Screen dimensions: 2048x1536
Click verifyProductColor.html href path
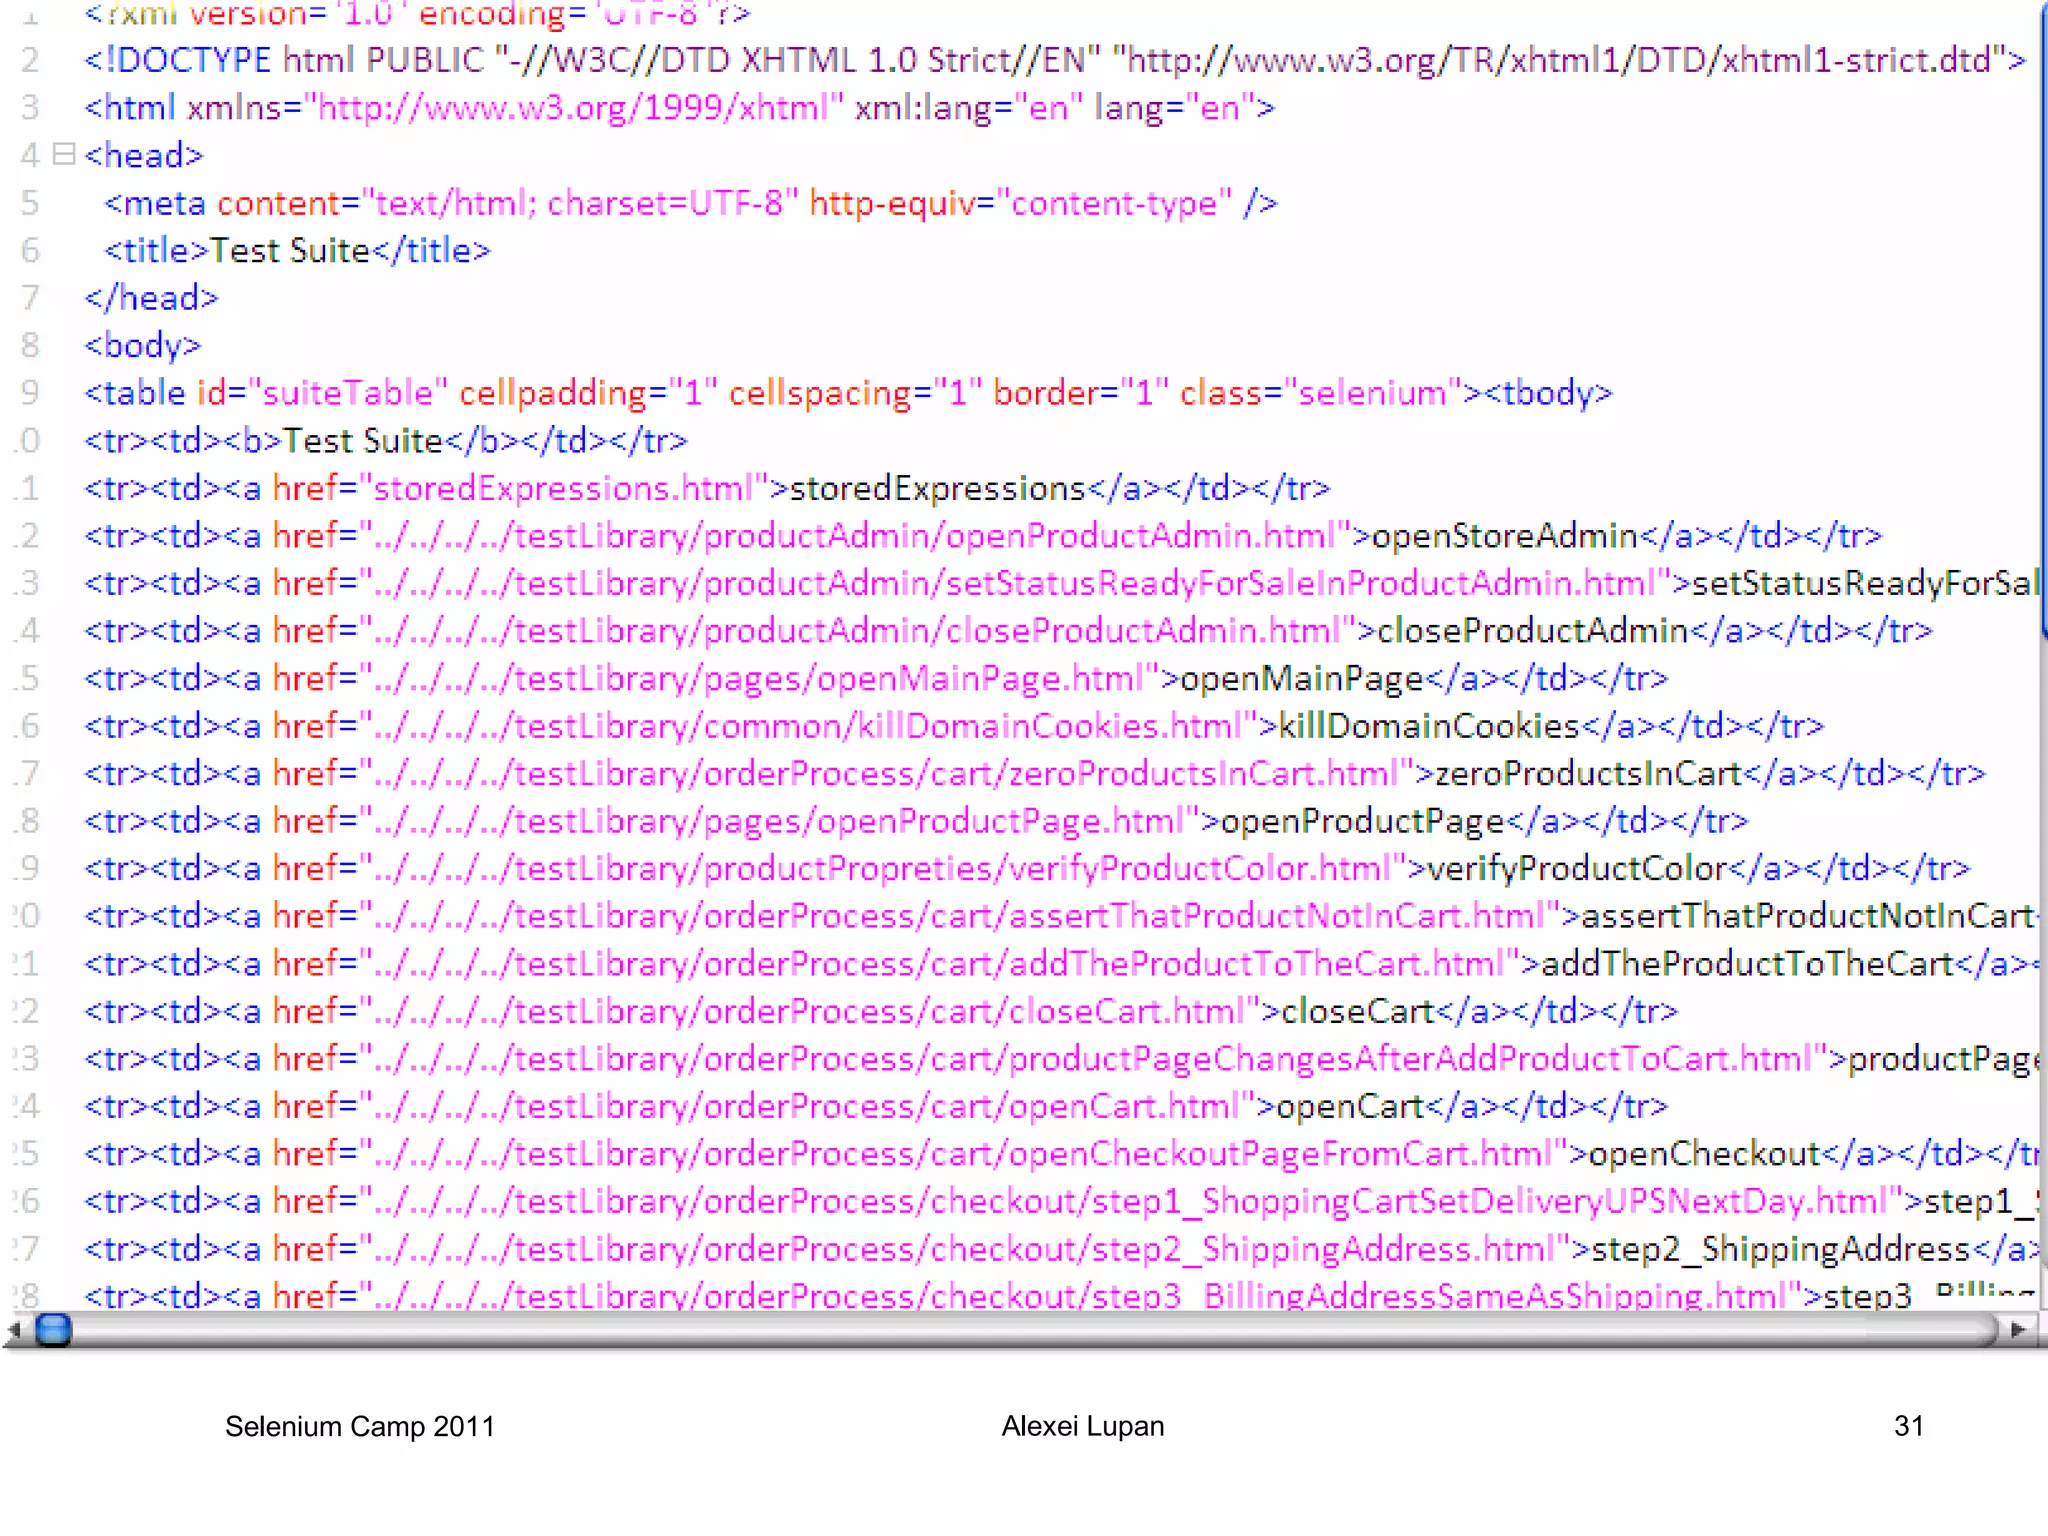(883, 868)
